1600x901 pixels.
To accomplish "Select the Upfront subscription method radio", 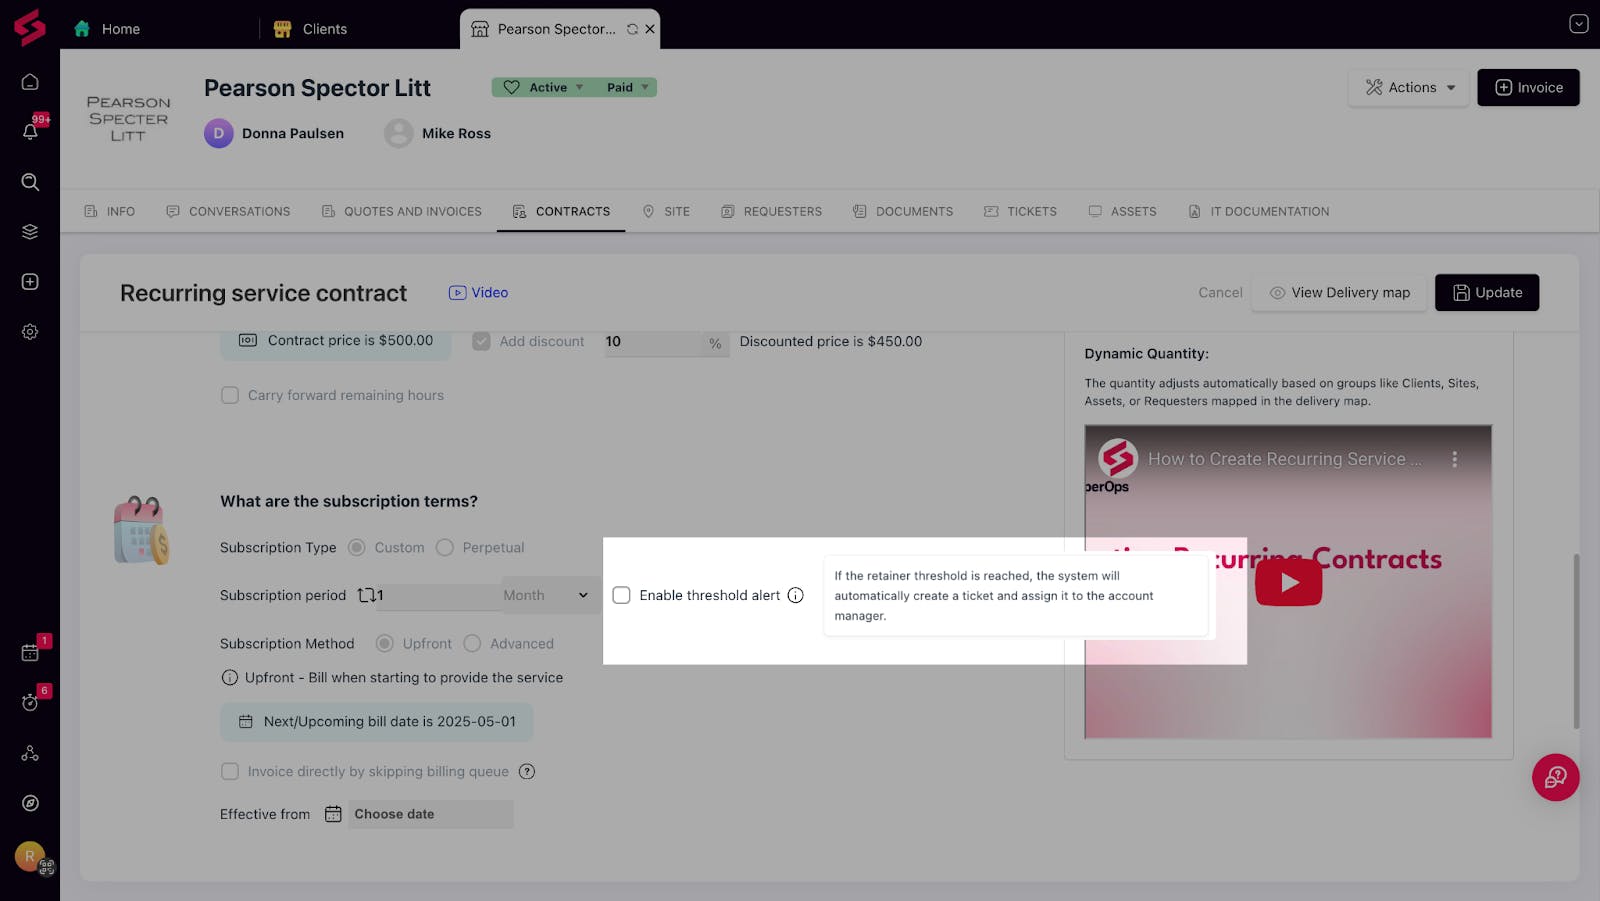I will tap(384, 643).
